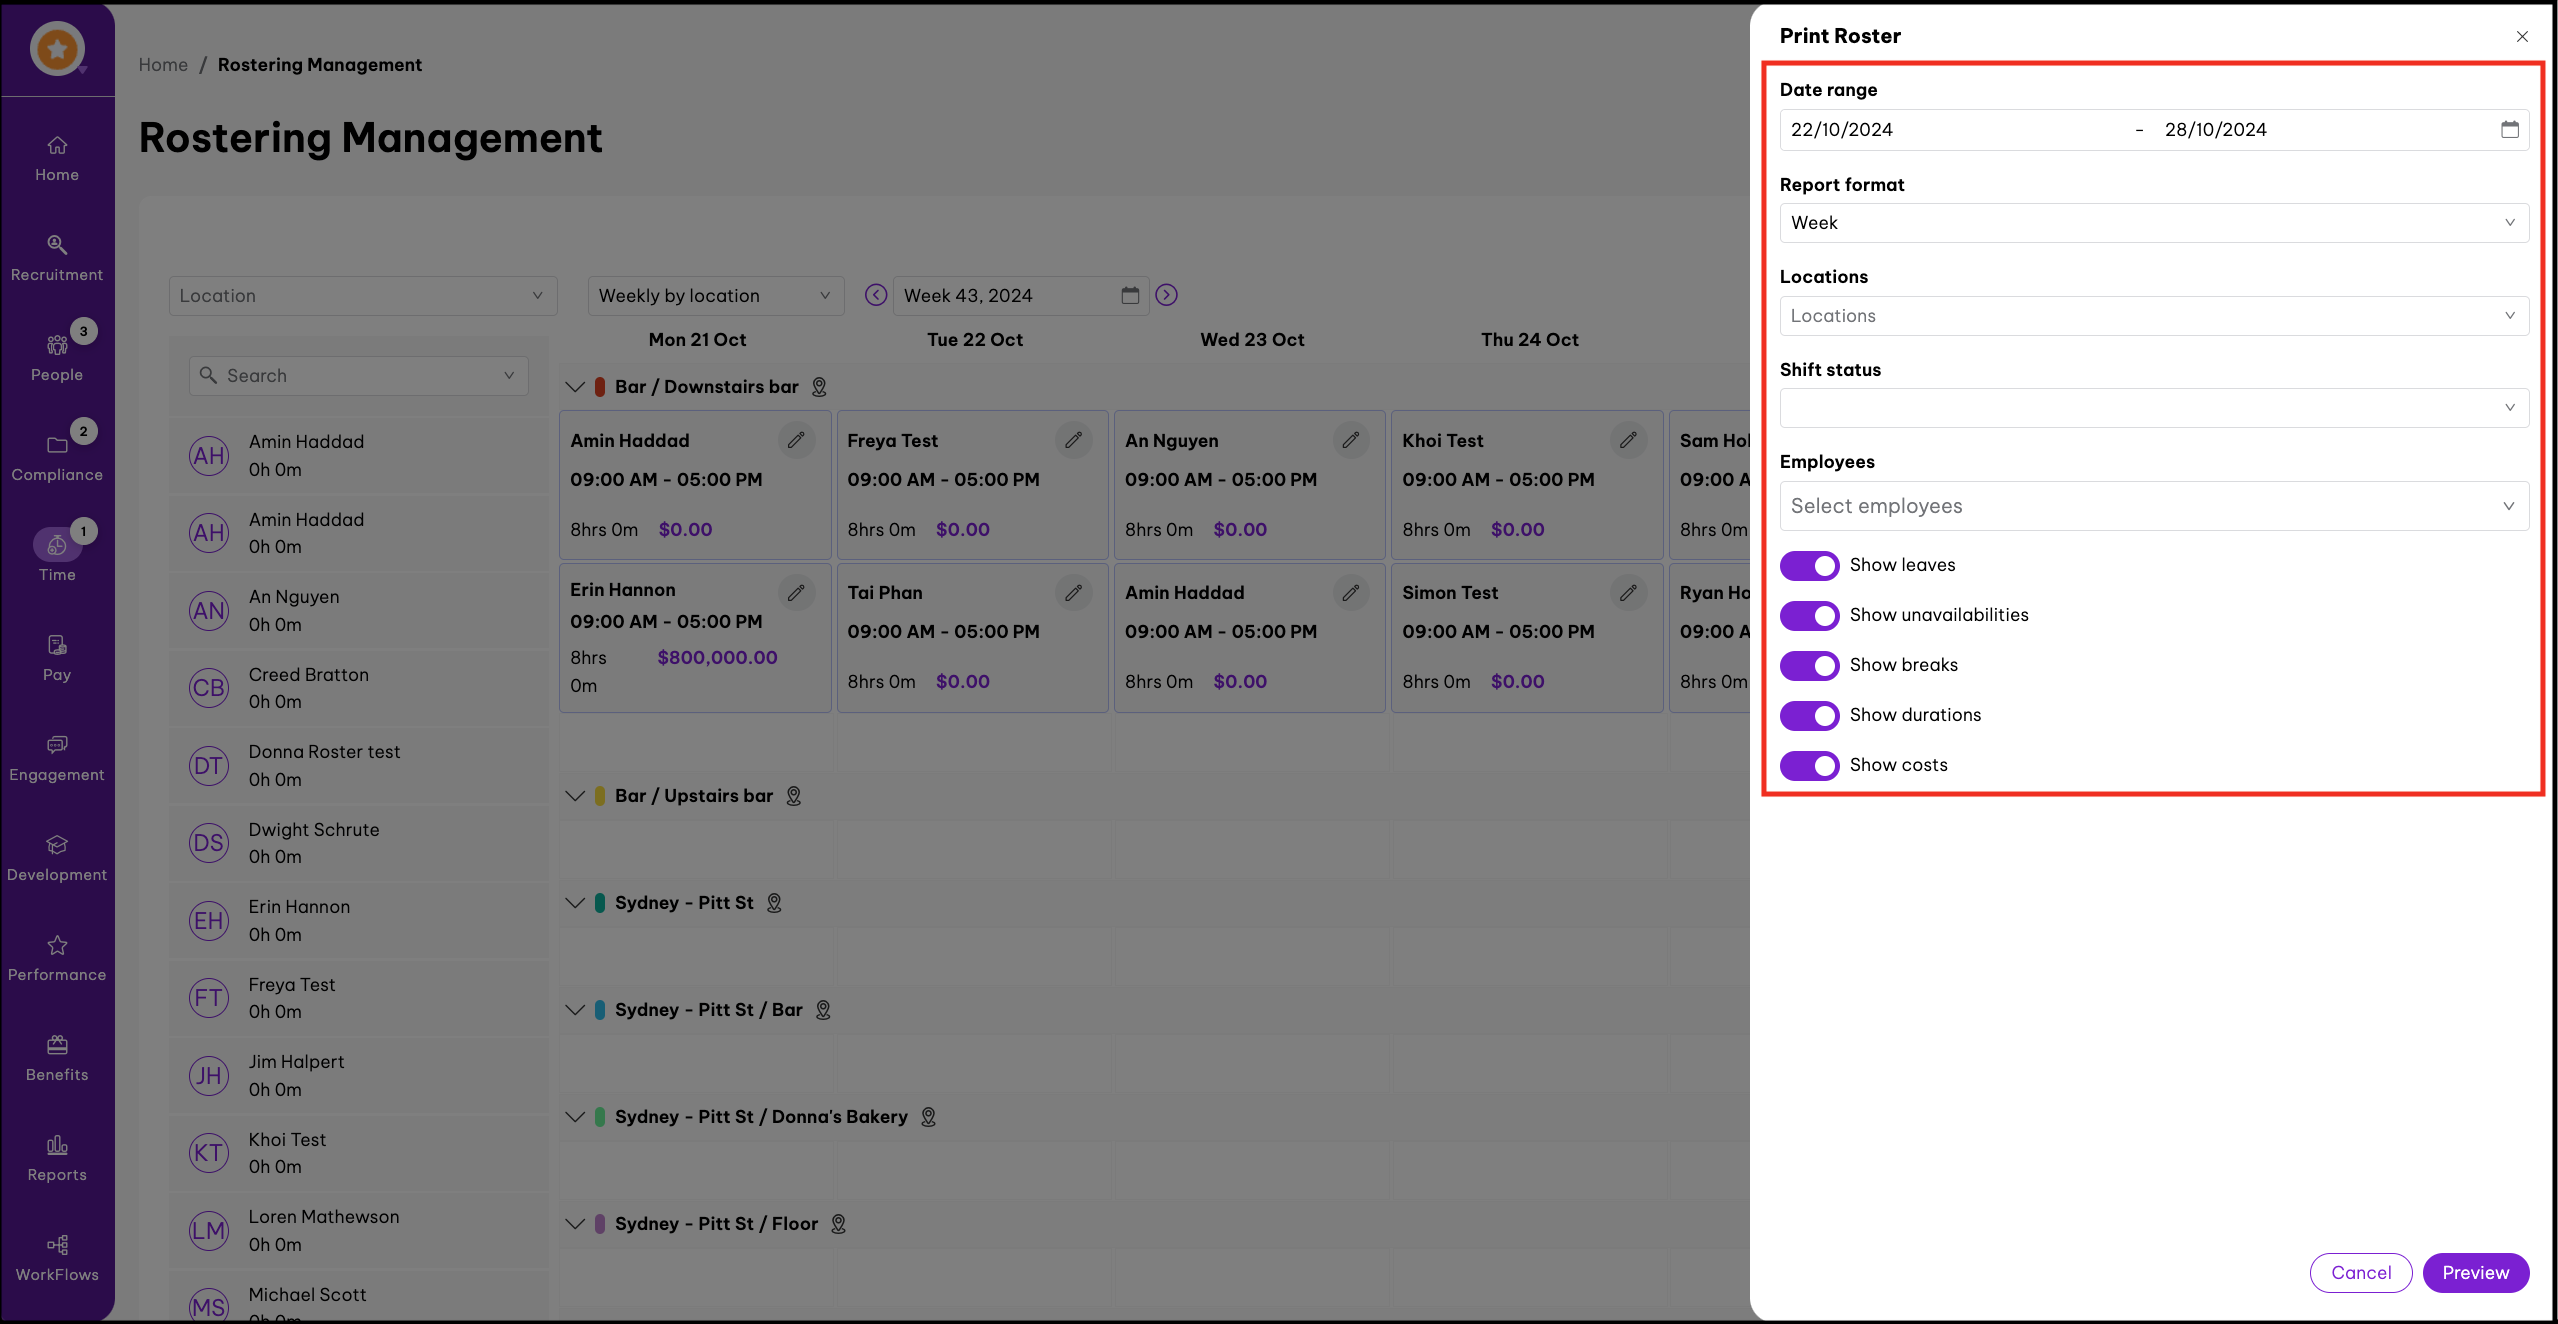The height and width of the screenshot is (1324, 2558).
Task: Turn off Show breaks switch
Action: pyautogui.click(x=1809, y=666)
